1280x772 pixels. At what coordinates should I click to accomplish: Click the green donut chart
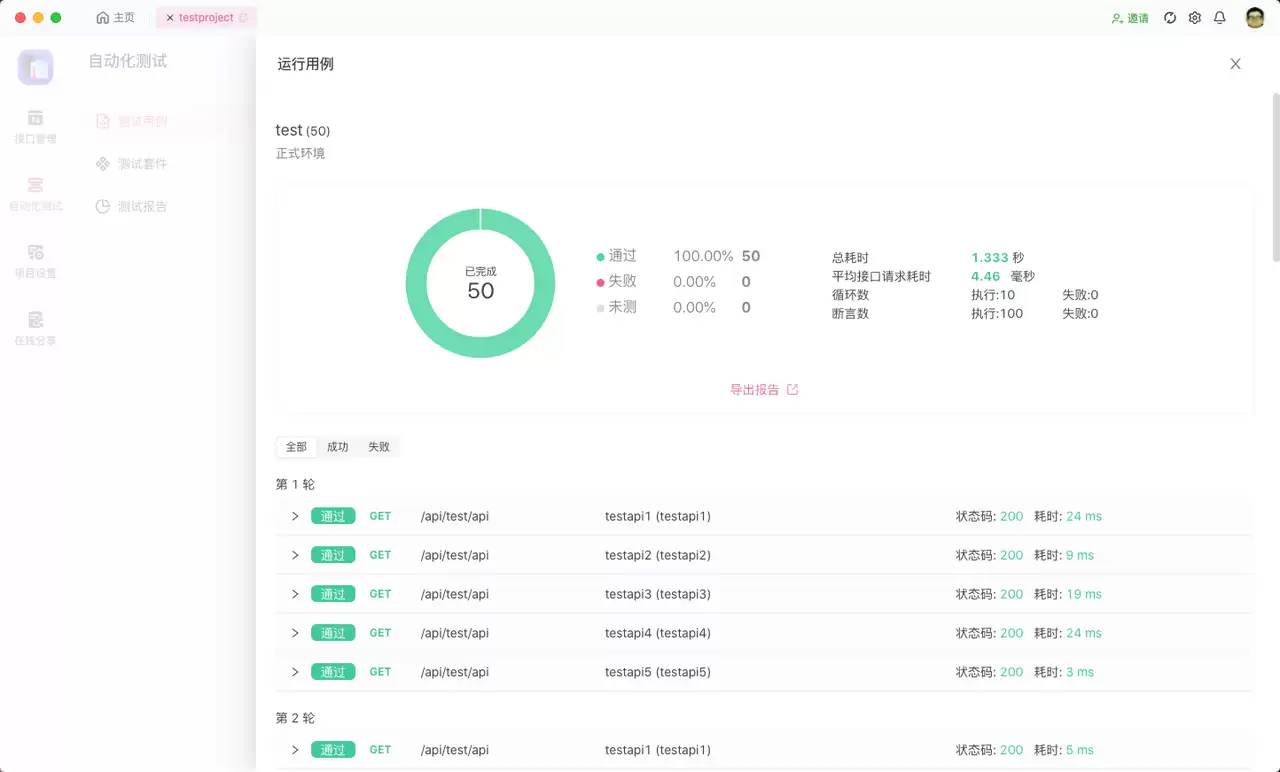(x=480, y=283)
